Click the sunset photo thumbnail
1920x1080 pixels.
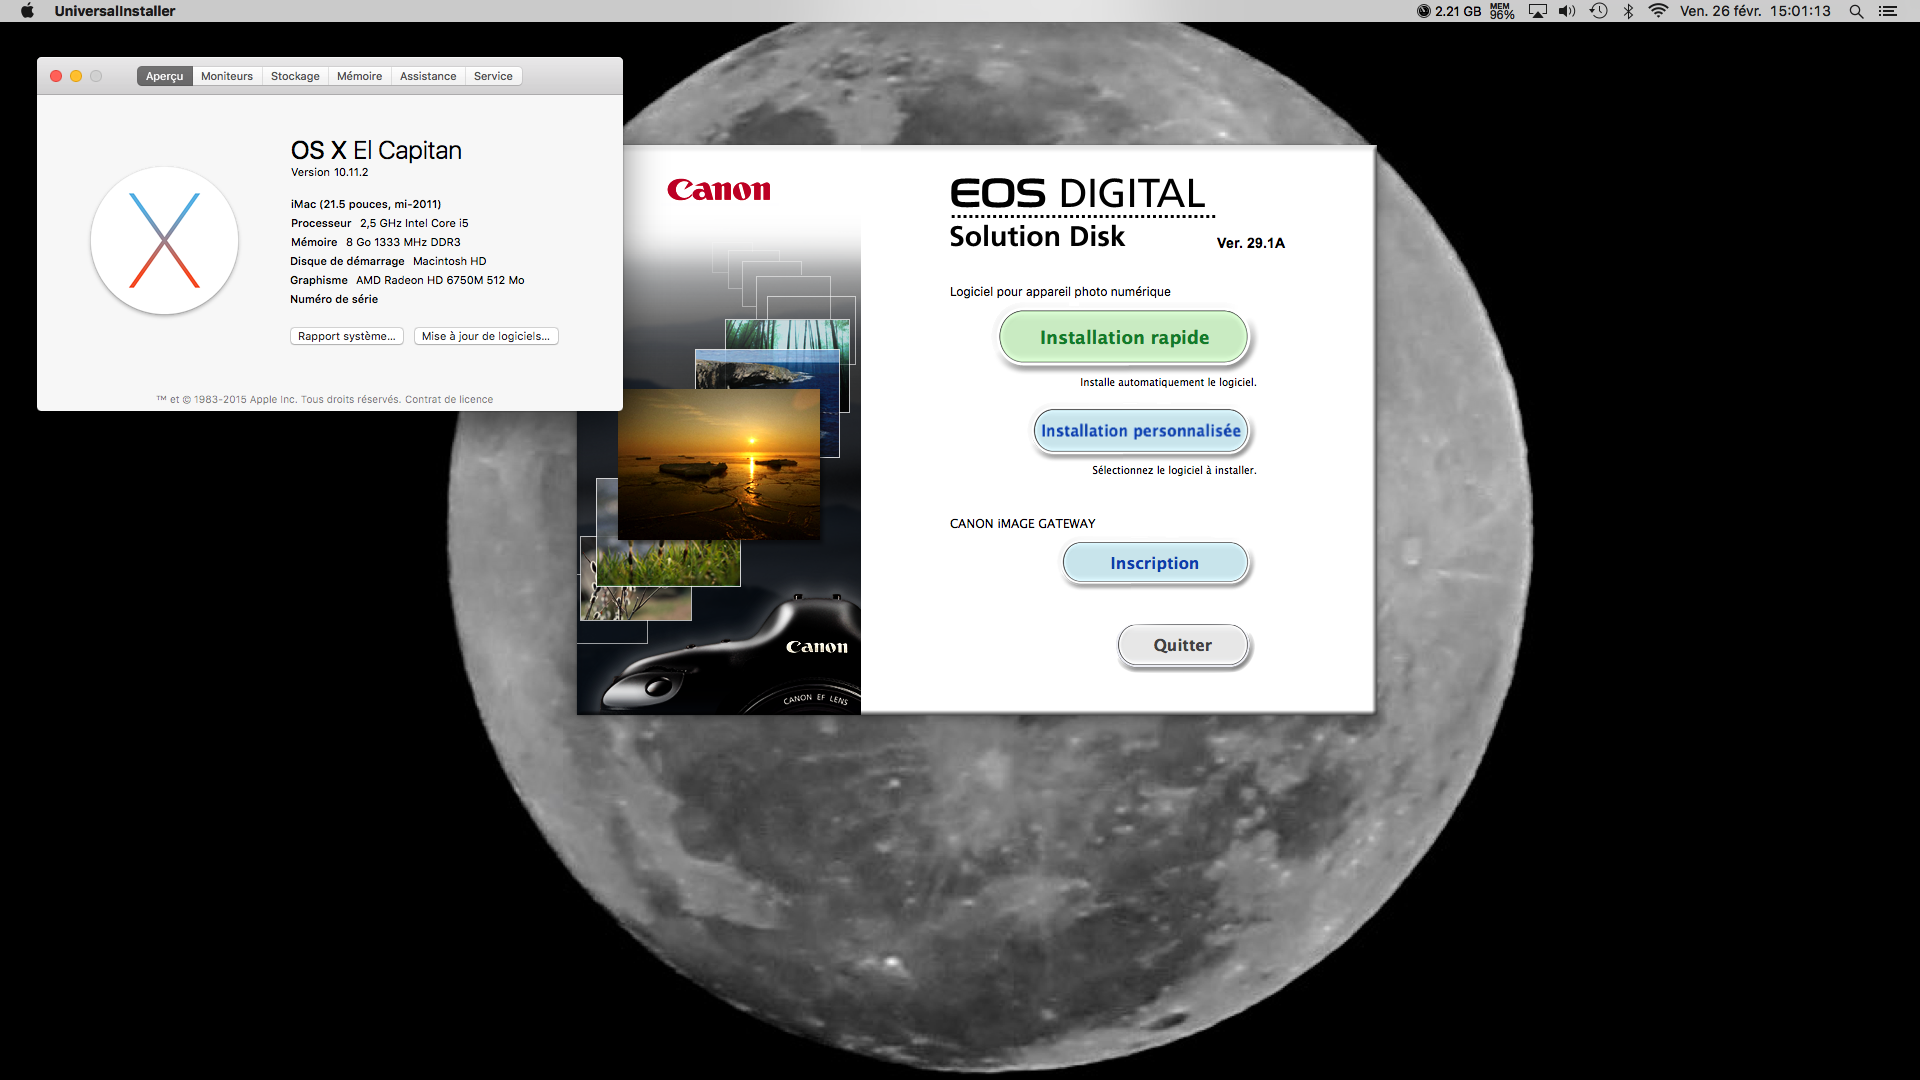[719, 464]
